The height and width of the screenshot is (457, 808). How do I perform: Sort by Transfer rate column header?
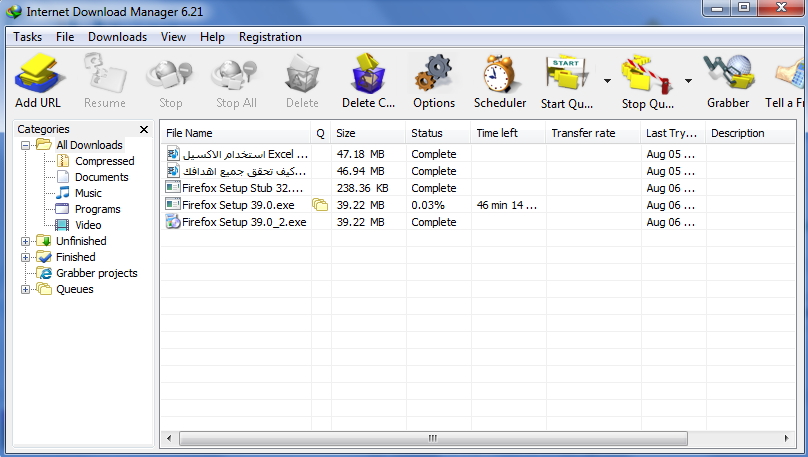click(593, 133)
